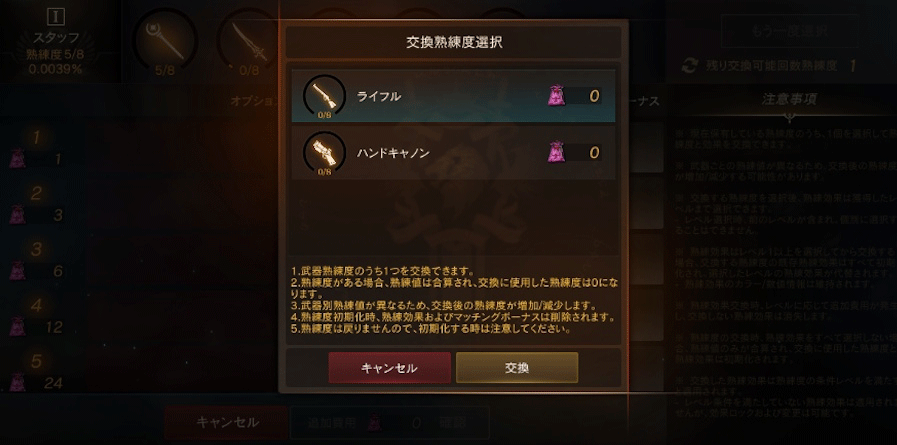
Task: Click the pink pouch icon beside ハンドキャノン
Action: click(x=555, y=153)
